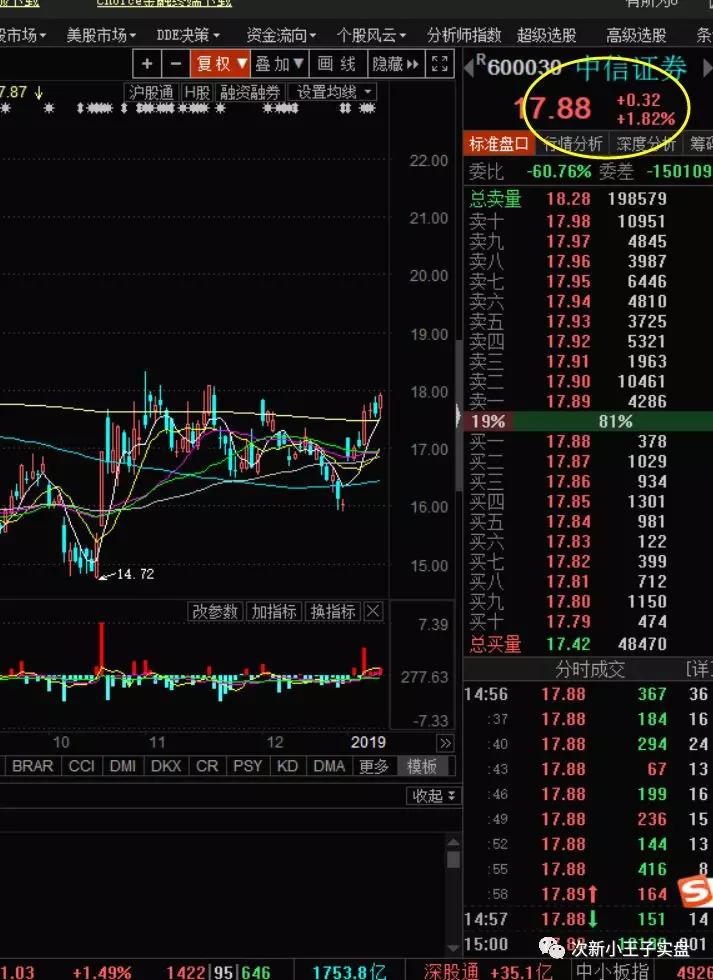The width and height of the screenshot is (713, 980).
Task: Click 改参数 to edit indicator parameters
Action: point(215,611)
